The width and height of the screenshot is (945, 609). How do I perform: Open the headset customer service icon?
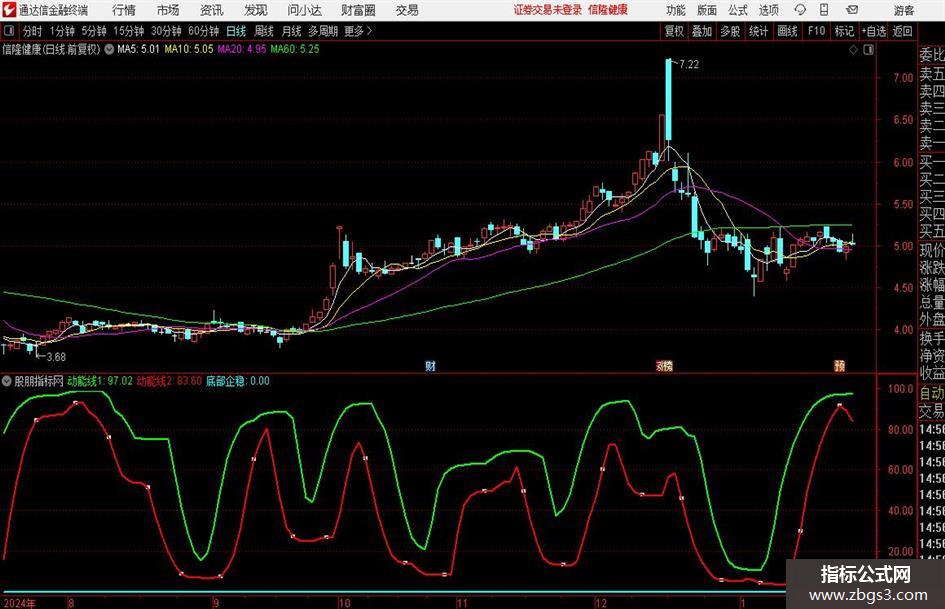click(x=800, y=10)
